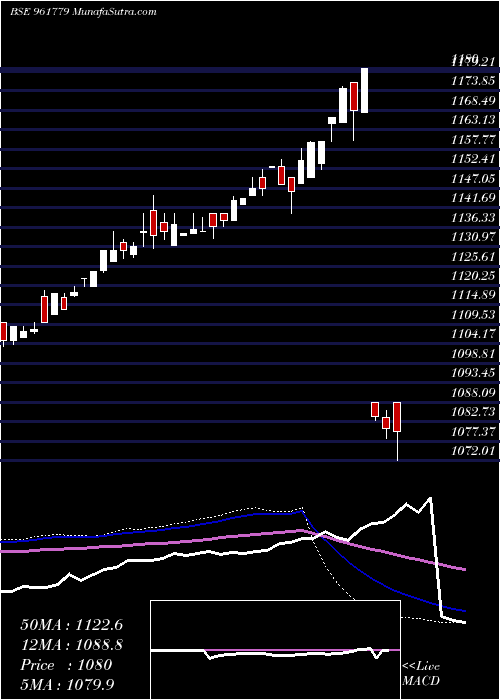Select the 1163.13 price axis label
The width and height of the screenshot is (500, 700).
point(473,120)
